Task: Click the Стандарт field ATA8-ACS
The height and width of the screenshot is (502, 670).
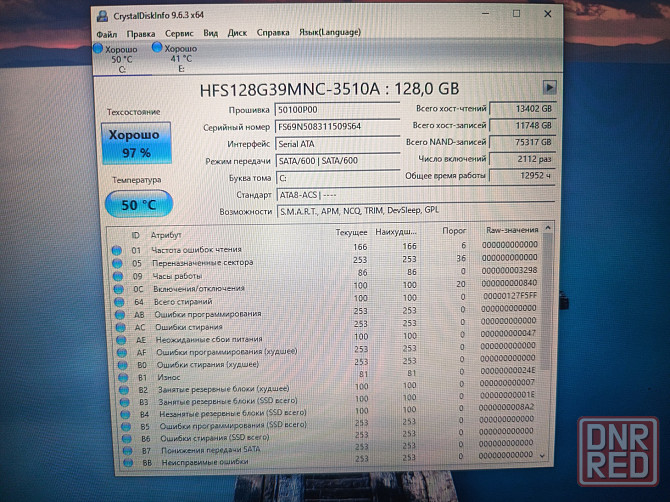Action: (415, 195)
